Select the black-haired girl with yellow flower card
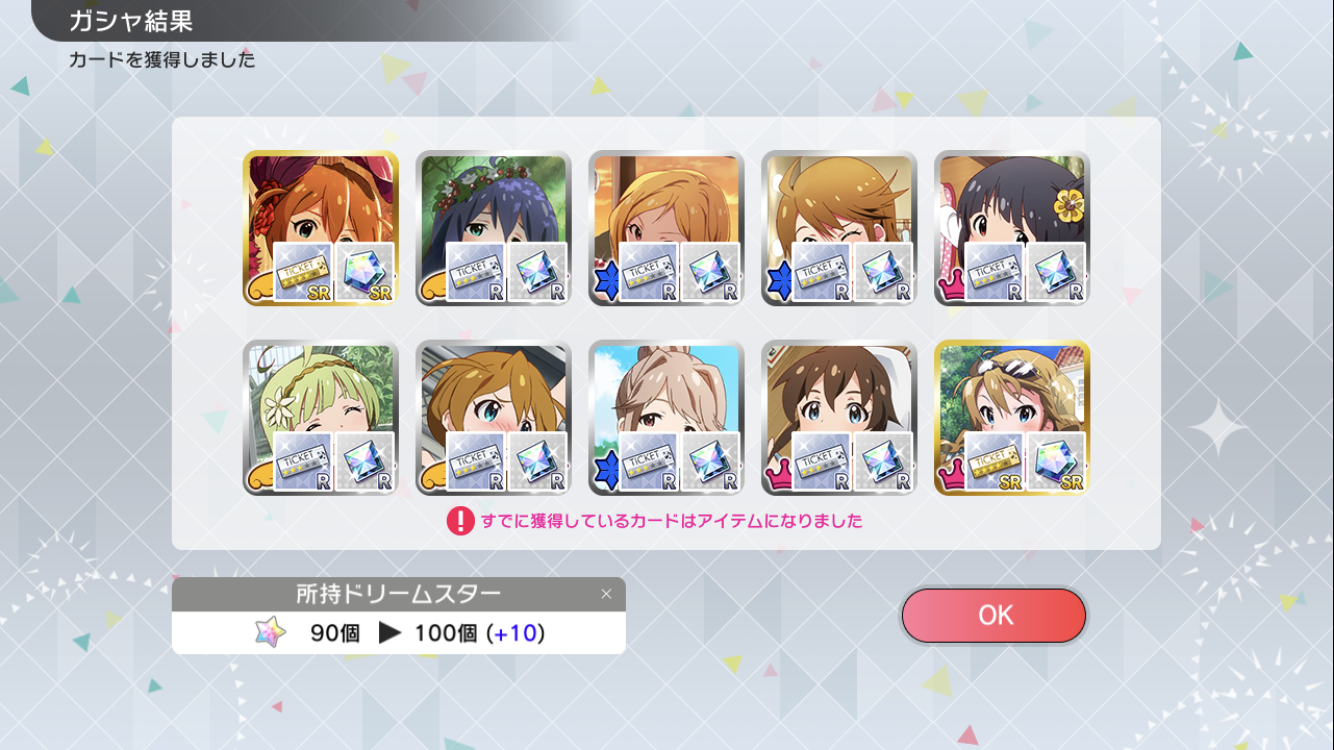The height and width of the screenshot is (750, 1334). pos(1012,228)
